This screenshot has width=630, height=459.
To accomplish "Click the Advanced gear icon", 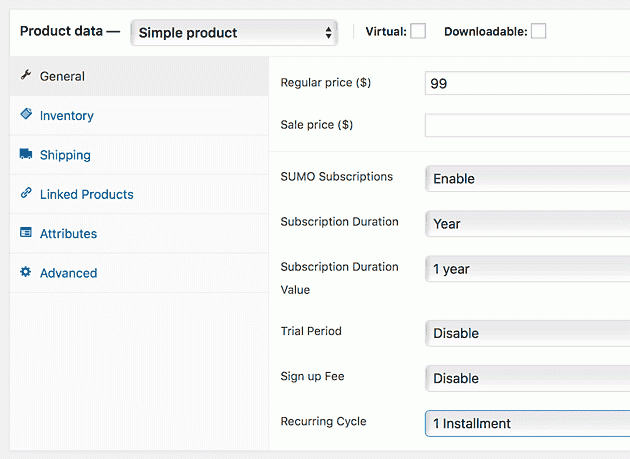I will click(x=26, y=272).
